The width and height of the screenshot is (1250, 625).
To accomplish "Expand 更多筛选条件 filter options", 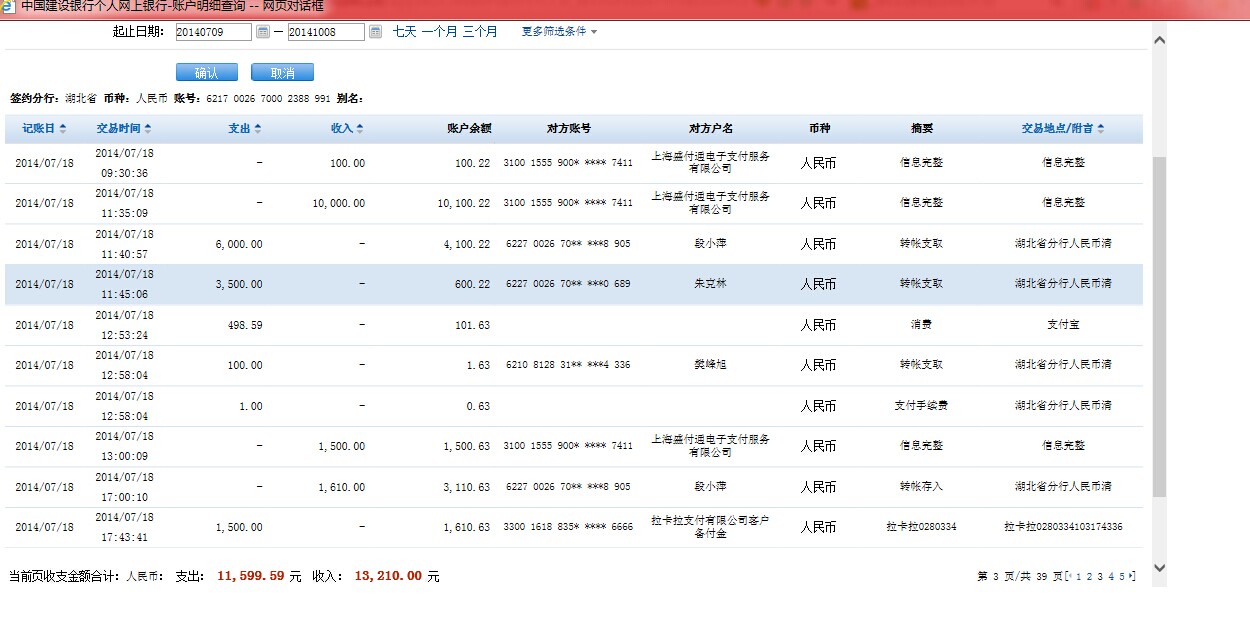I will [559, 32].
